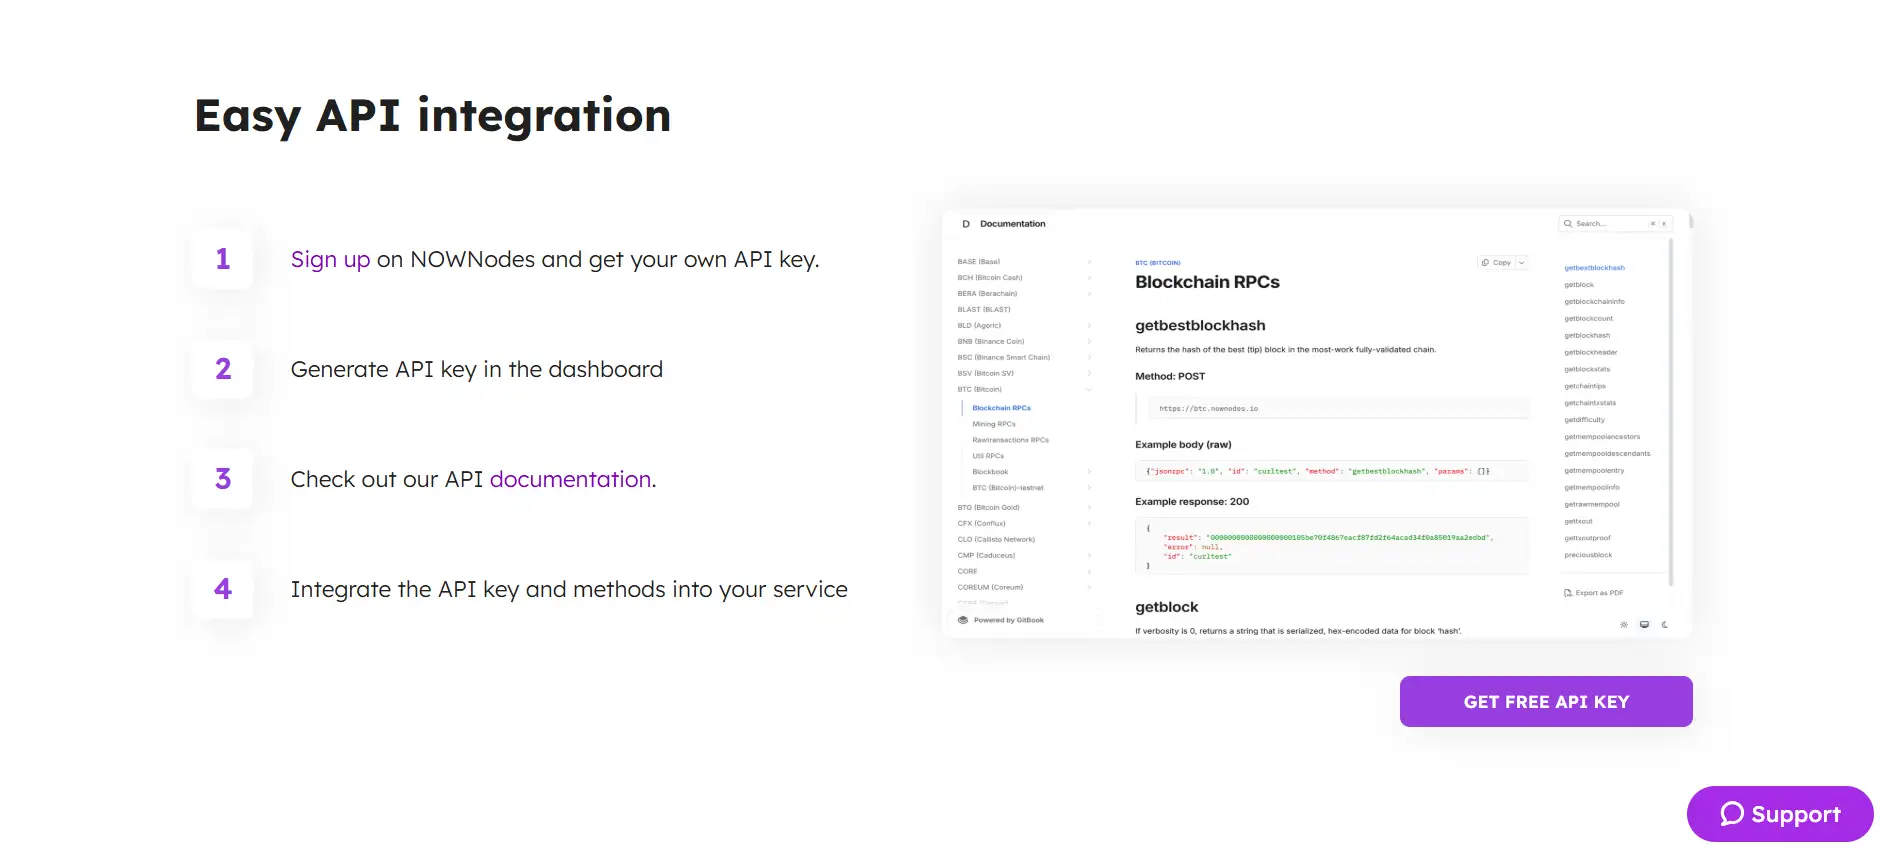Image resolution: width=1891 pixels, height=865 pixels.
Task: Open the API documentation link
Action: click(x=570, y=480)
